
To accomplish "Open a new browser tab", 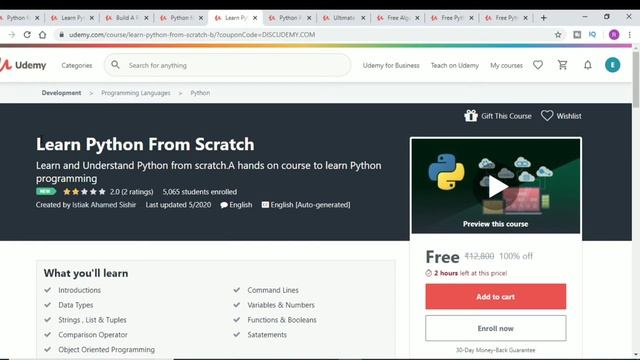I will click(544, 18).
